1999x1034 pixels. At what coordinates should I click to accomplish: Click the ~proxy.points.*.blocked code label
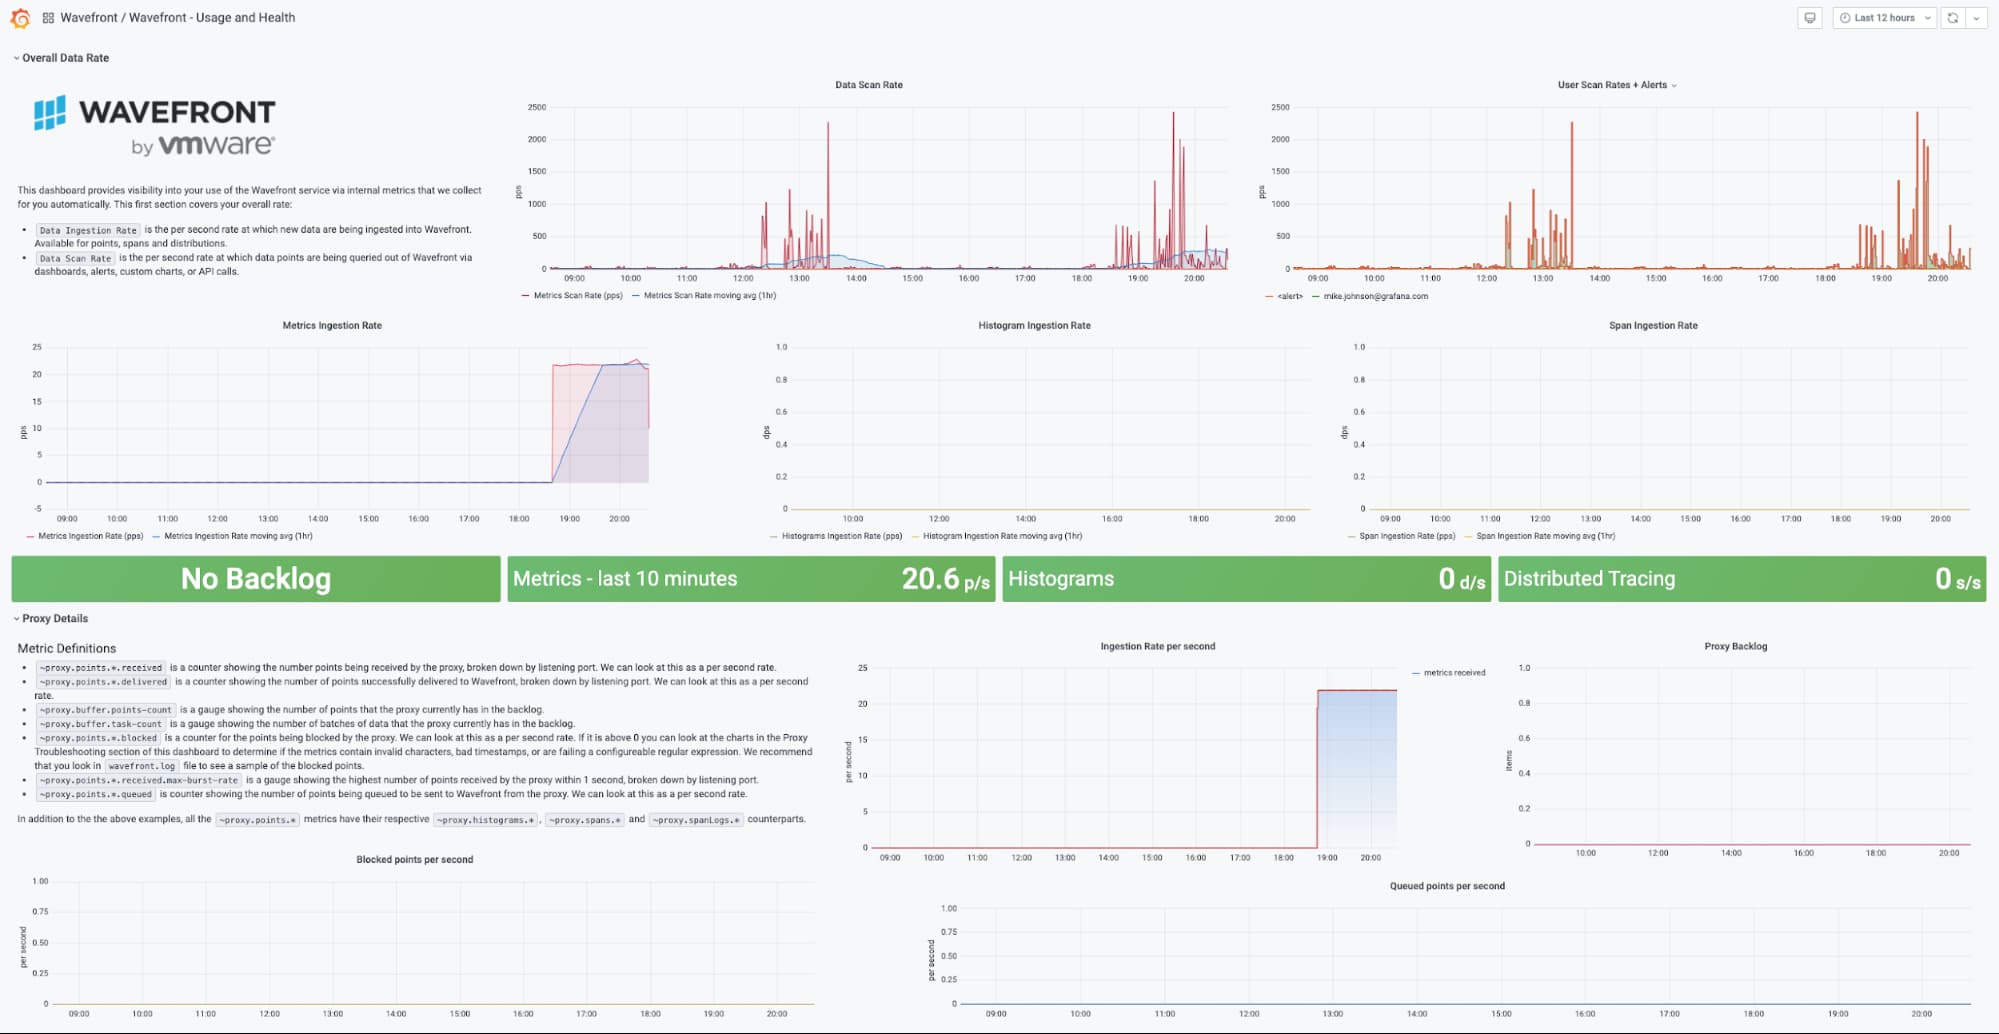tap(98, 738)
